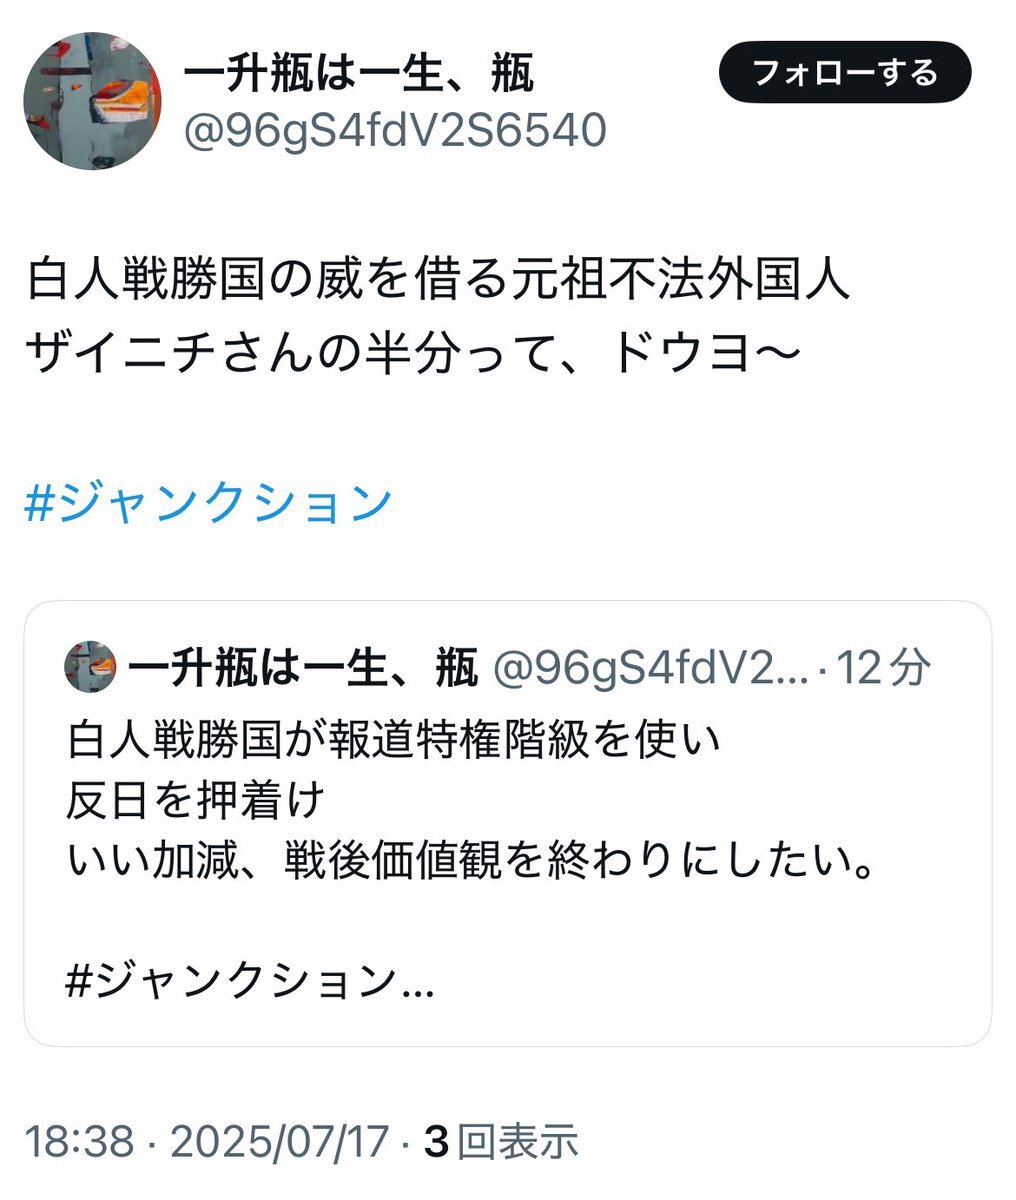The height and width of the screenshot is (1200, 1016).
Task: Open the 3回表示 view count
Action: [x=500, y=1141]
